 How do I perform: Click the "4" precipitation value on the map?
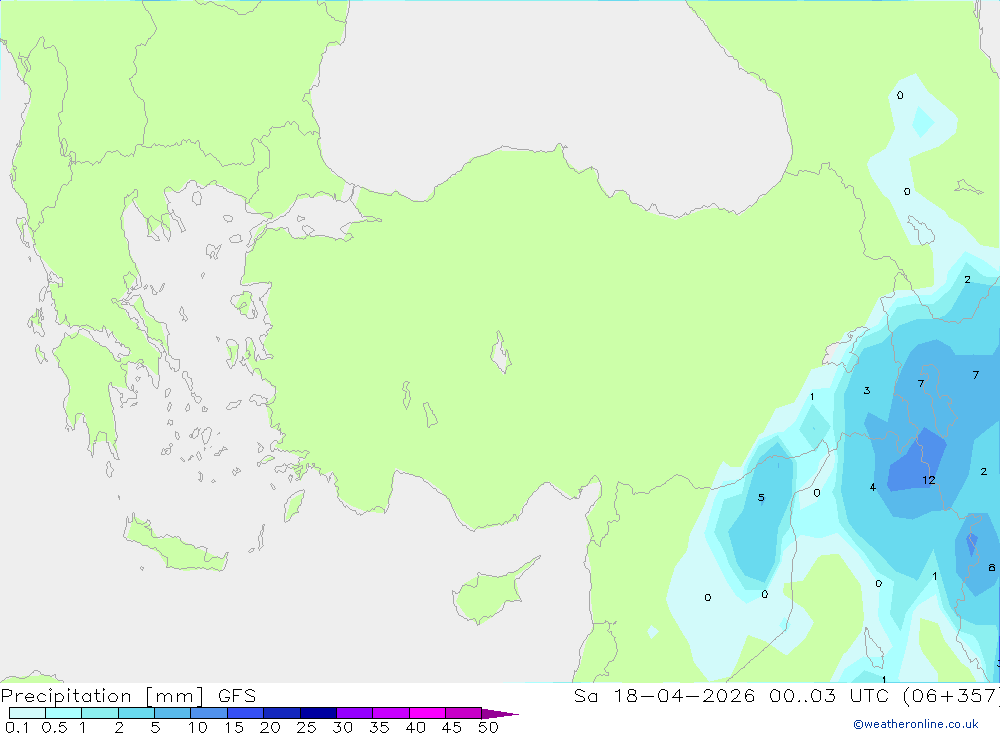coord(872,487)
